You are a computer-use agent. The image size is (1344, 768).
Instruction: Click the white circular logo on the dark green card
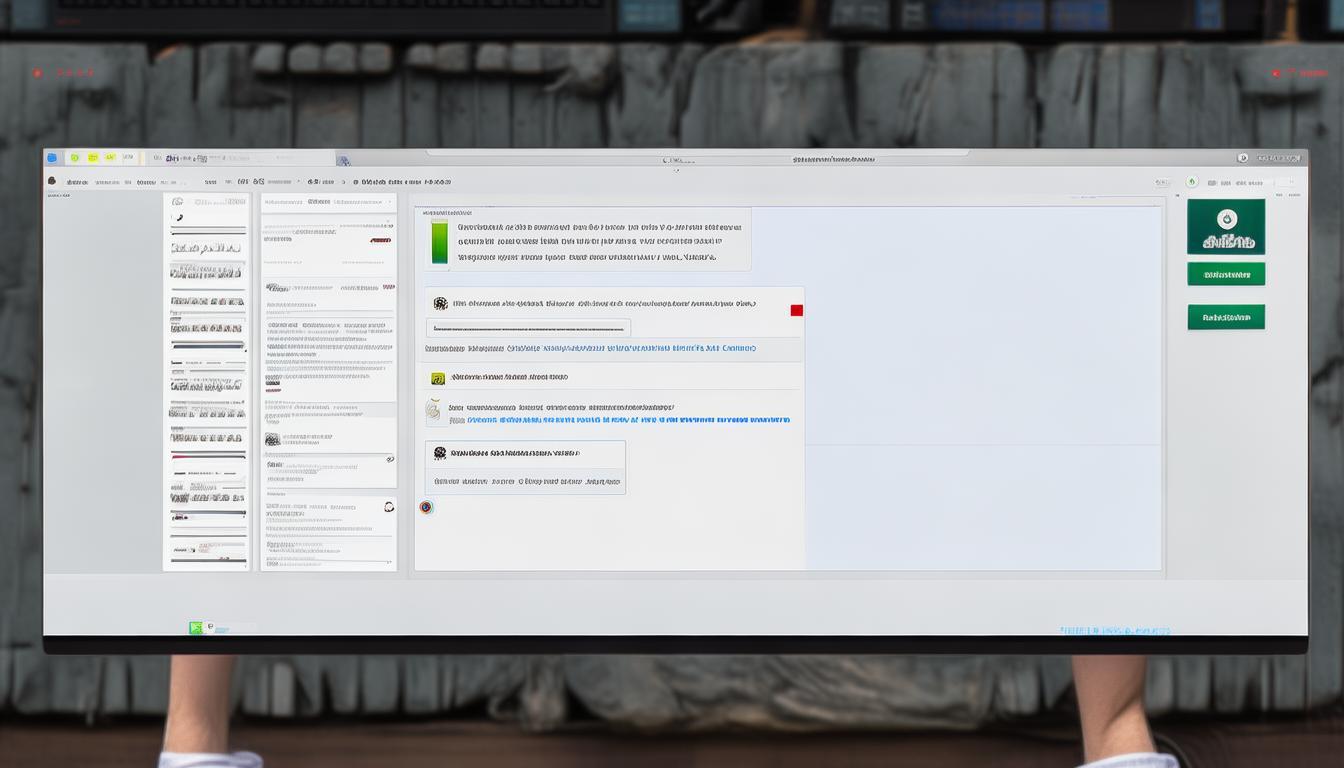[x=1226, y=219]
